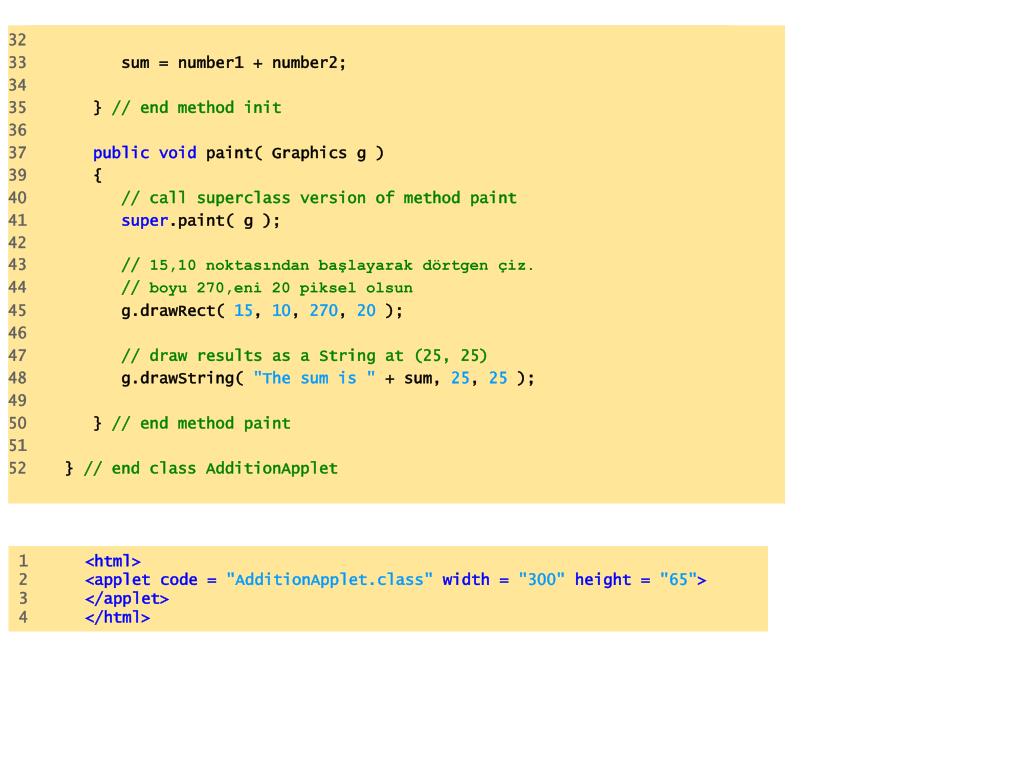Click 'public void paint( Graphics g )' line
Image resolution: width=1024 pixels, height=768 pixels.
238,153
